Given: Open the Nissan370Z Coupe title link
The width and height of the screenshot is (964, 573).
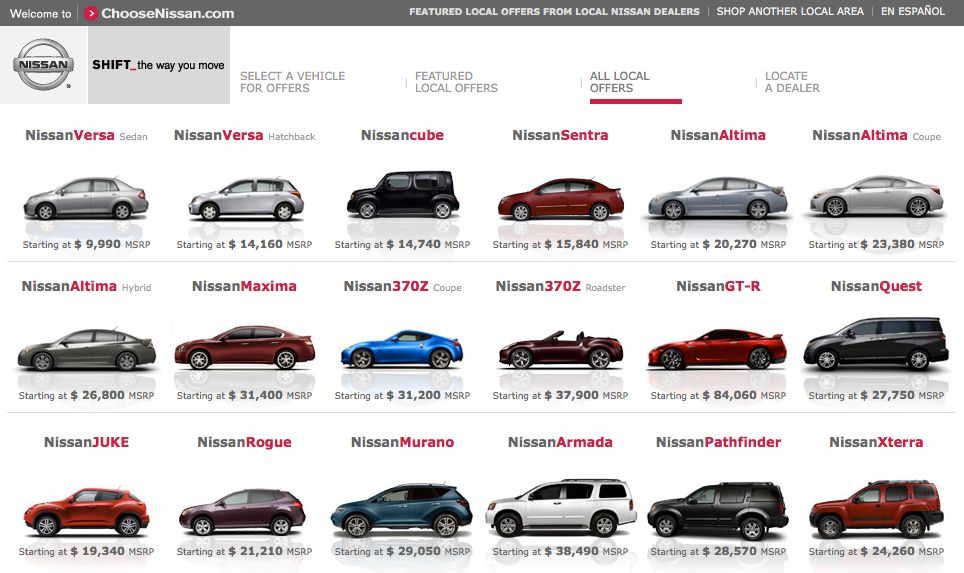Looking at the screenshot, I should tap(402, 286).
